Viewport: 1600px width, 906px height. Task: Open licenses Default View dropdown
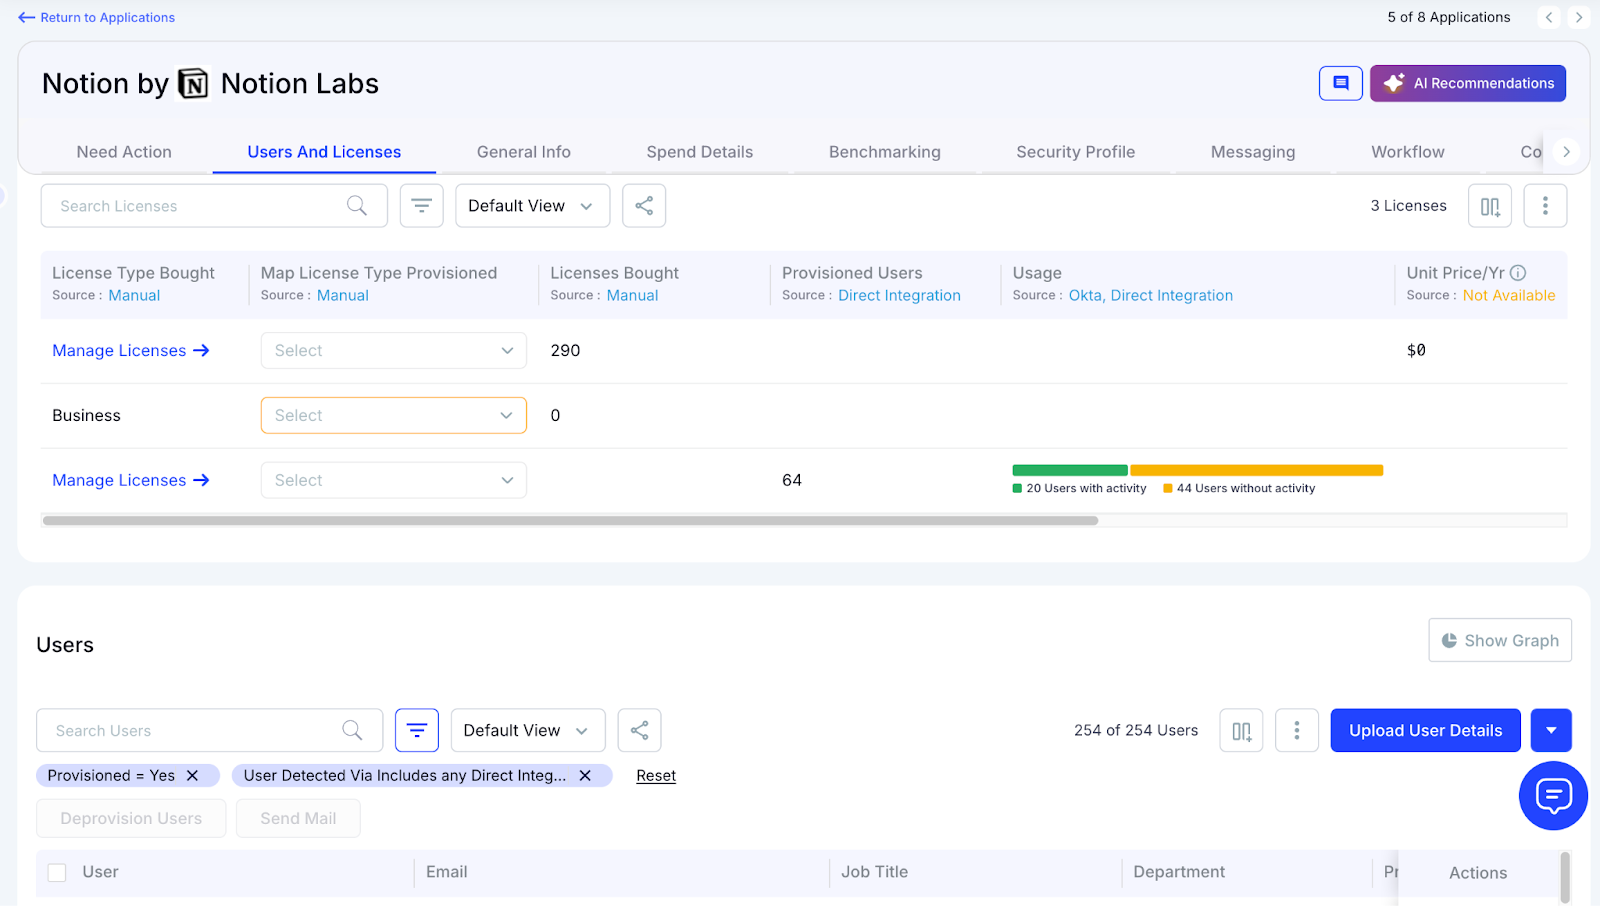tap(532, 206)
